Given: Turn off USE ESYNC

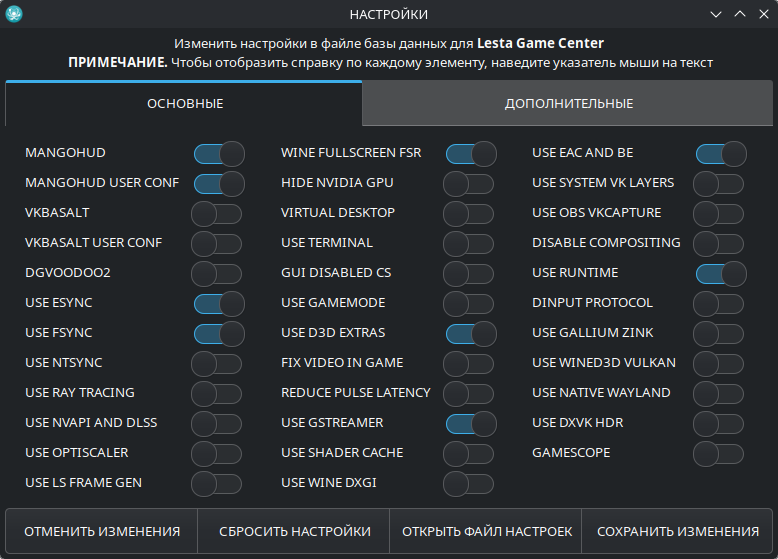Looking at the screenshot, I should [218, 303].
